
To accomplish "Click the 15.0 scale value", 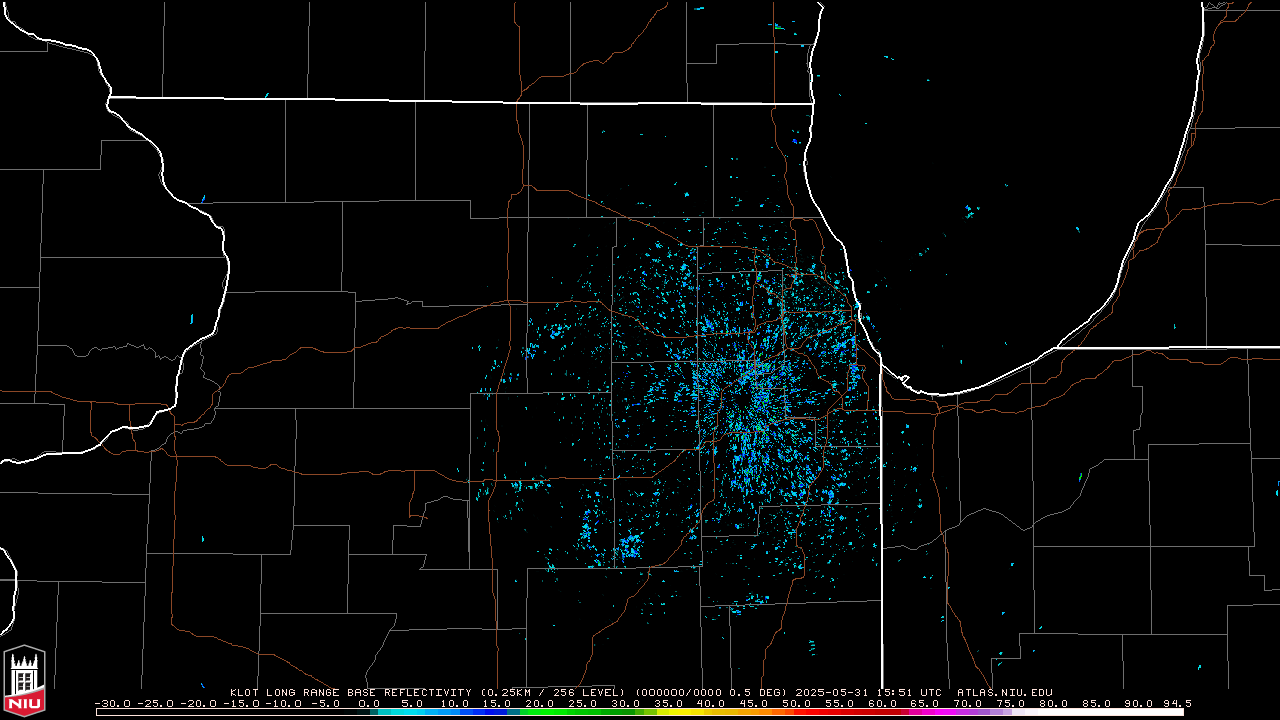I will click(x=497, y=703).
